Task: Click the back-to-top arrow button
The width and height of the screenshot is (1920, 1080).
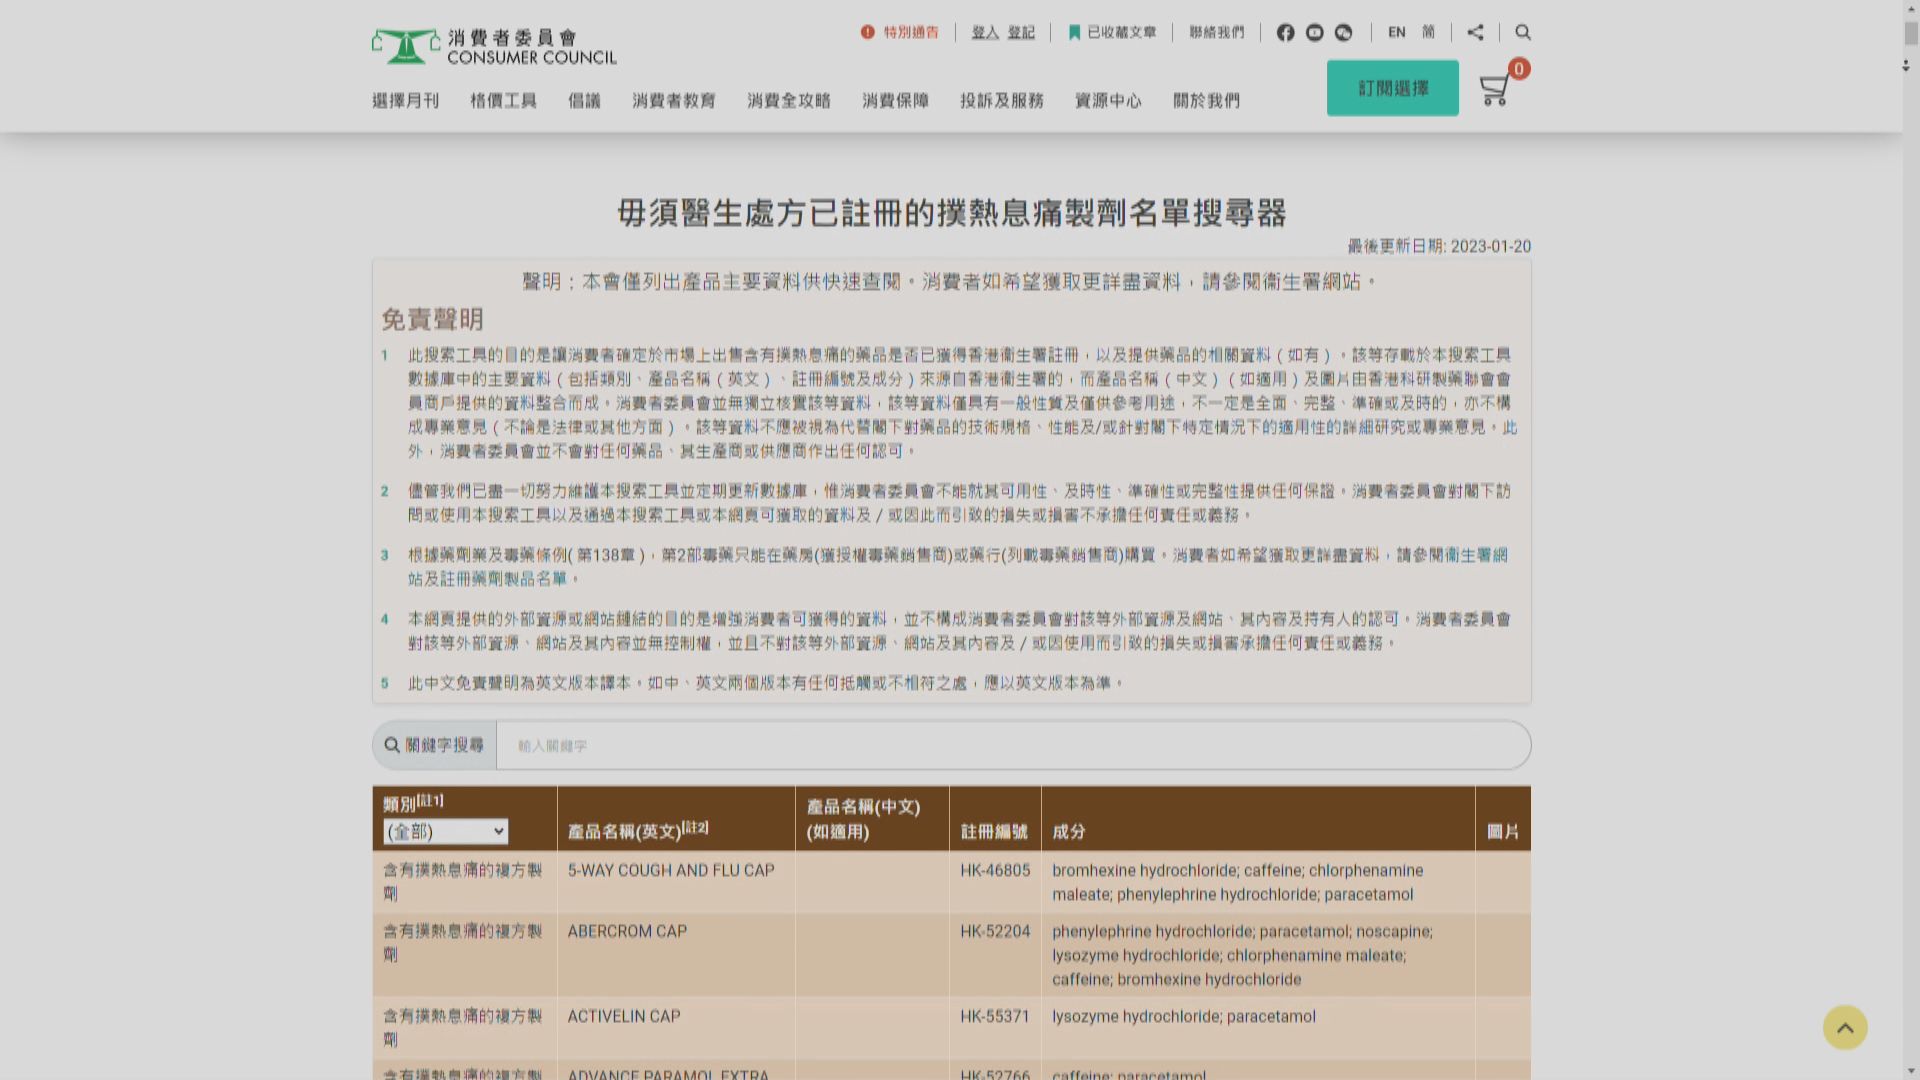Action: [x=1846, y=1027]
